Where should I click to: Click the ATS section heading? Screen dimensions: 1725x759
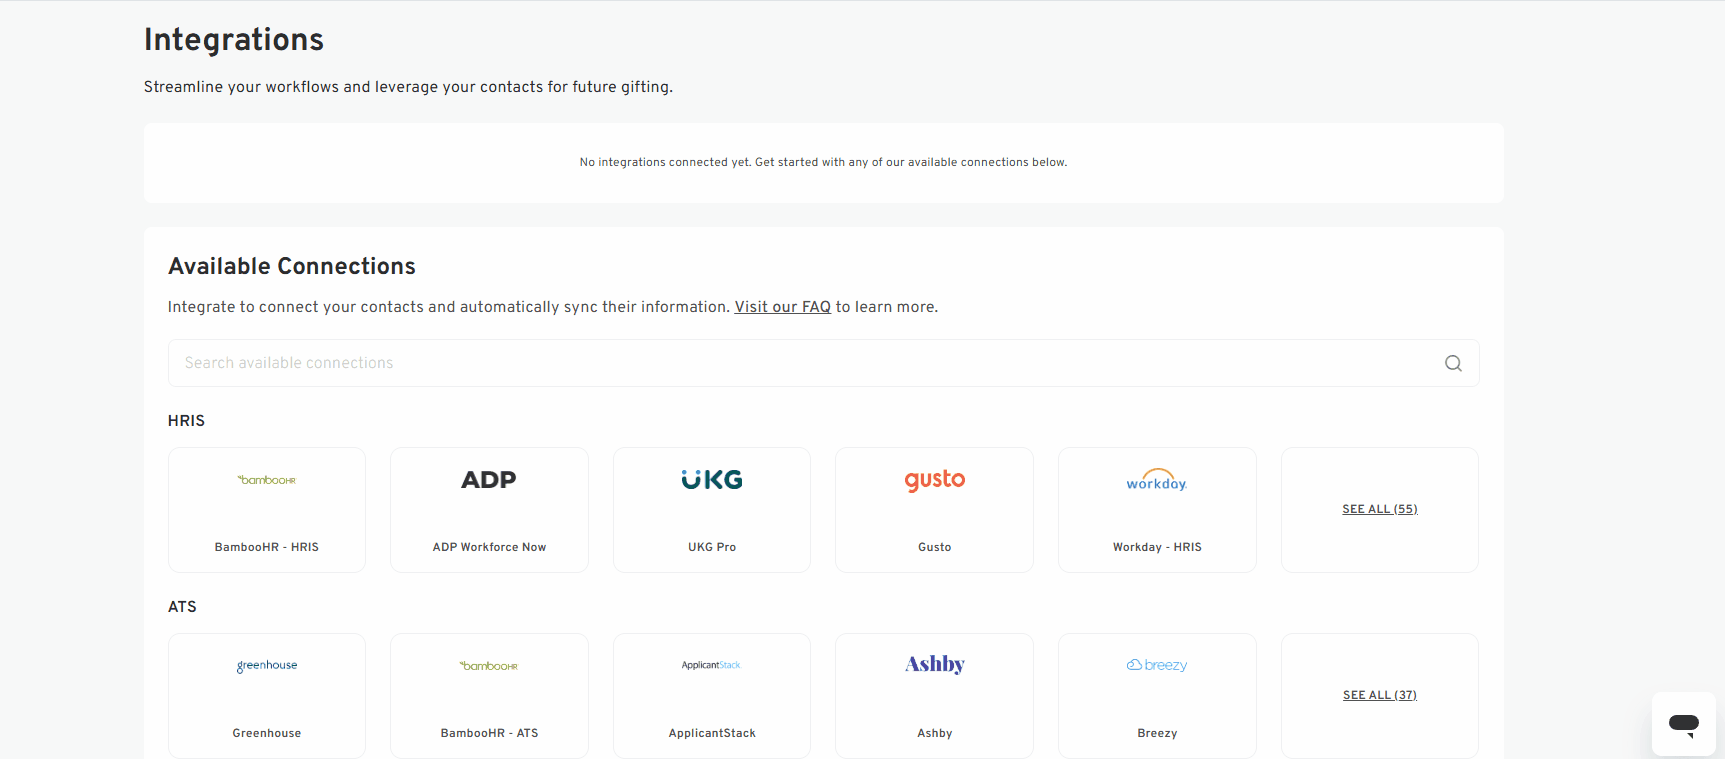[x=182, y=607]
